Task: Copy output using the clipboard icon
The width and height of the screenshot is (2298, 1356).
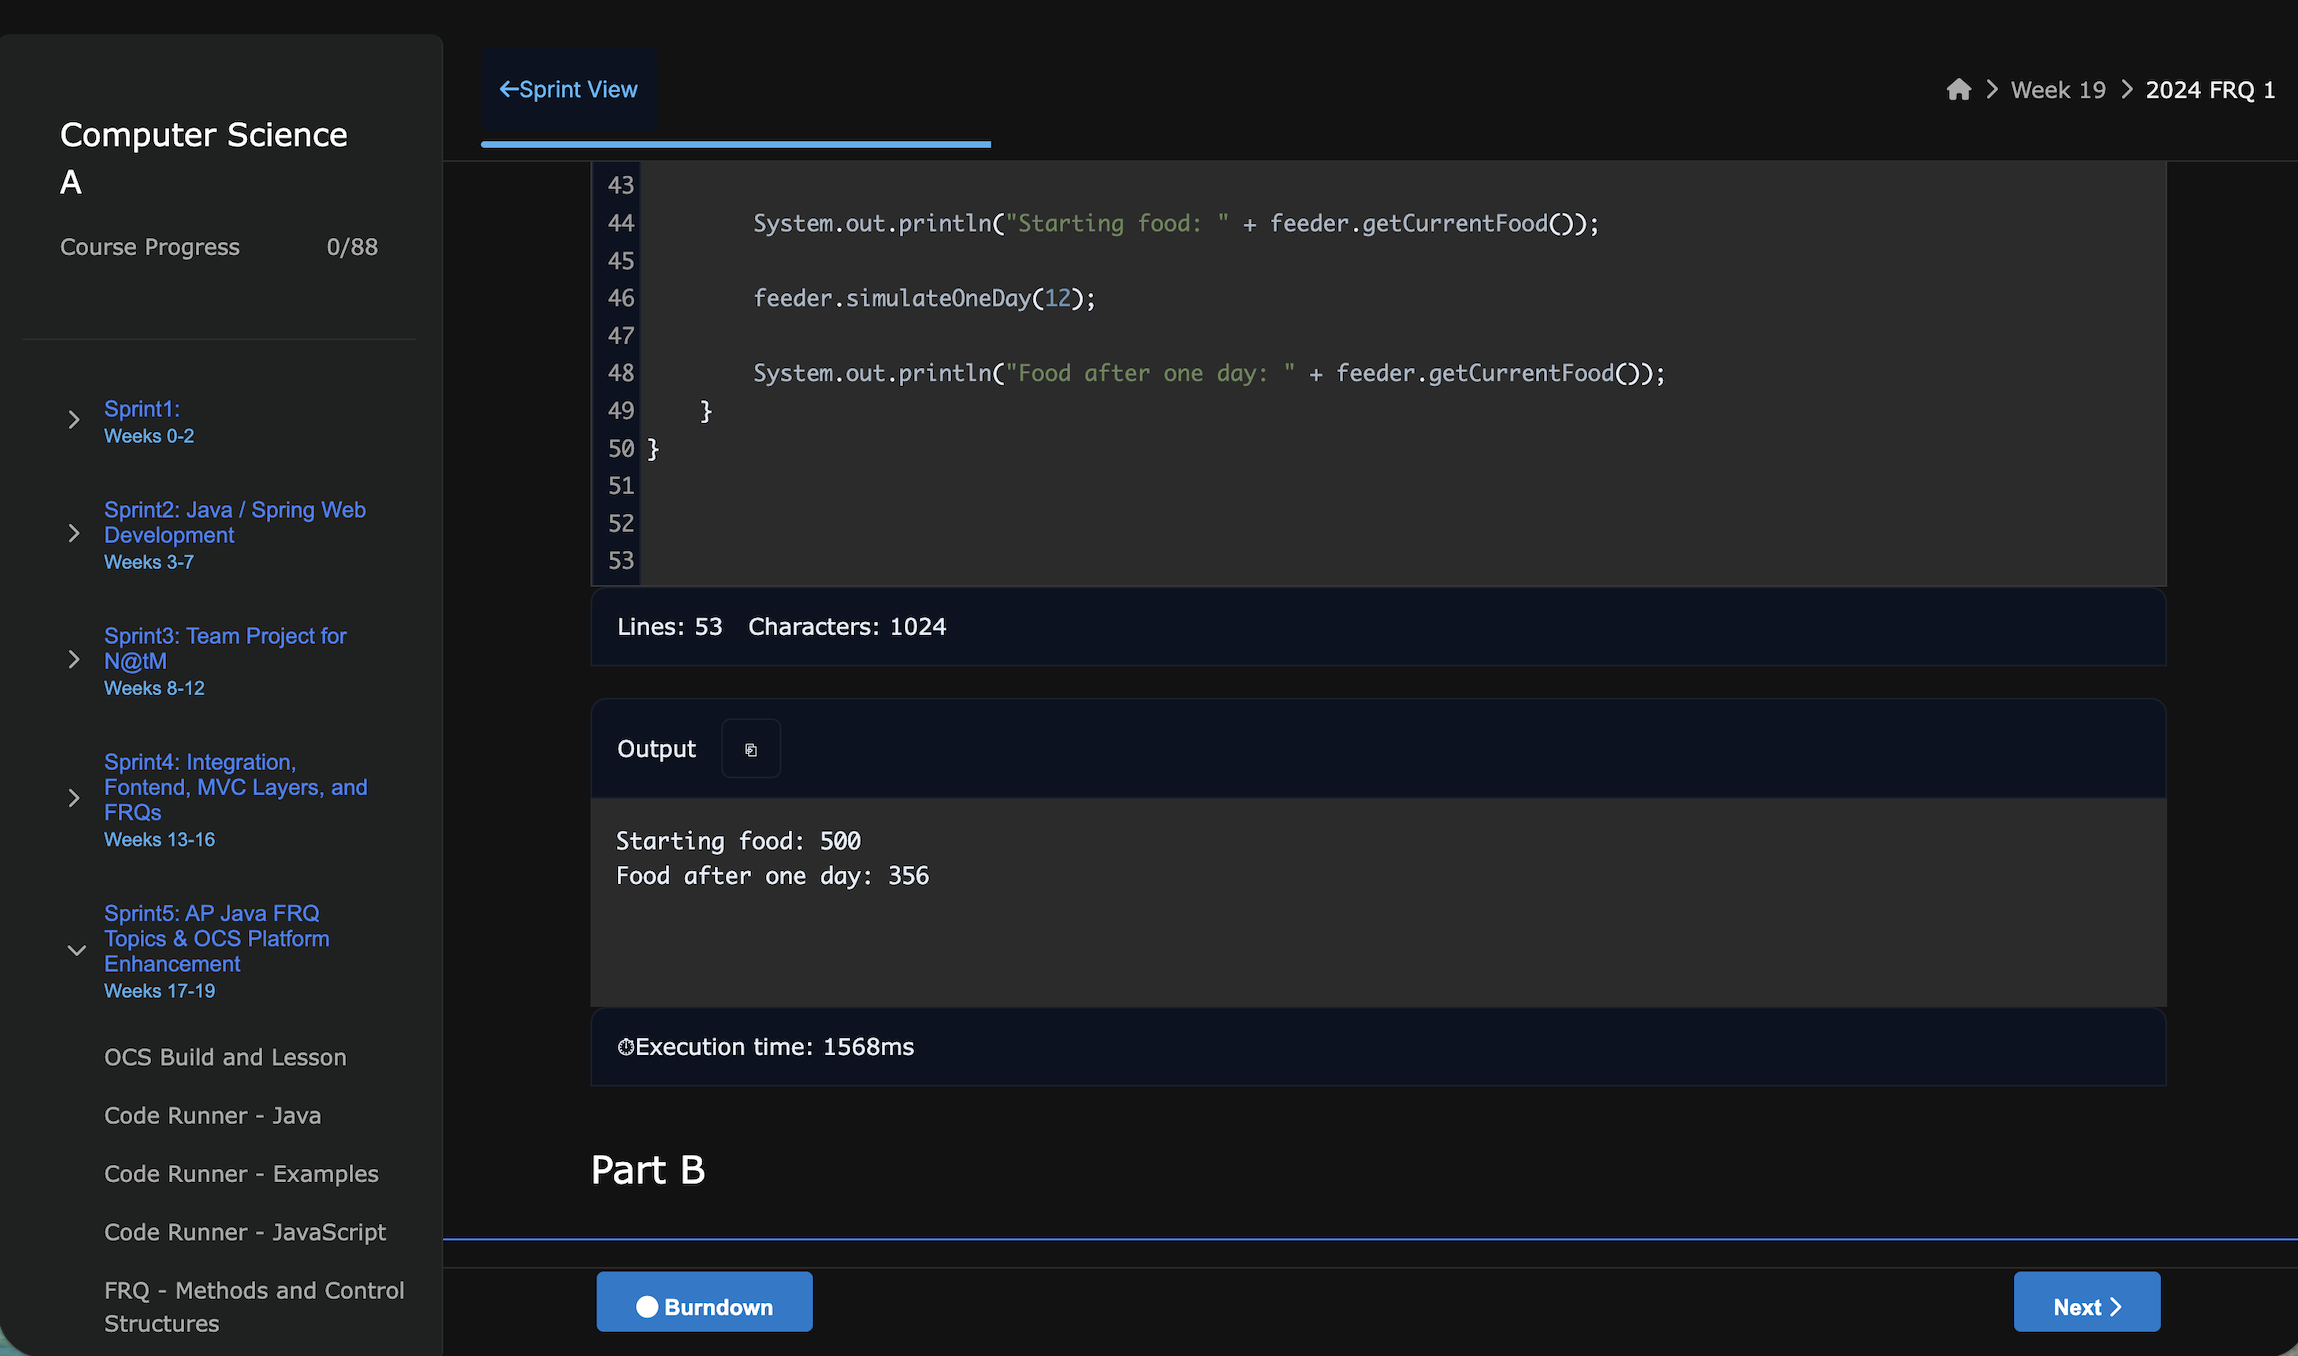Action: [x=751, y=749]
